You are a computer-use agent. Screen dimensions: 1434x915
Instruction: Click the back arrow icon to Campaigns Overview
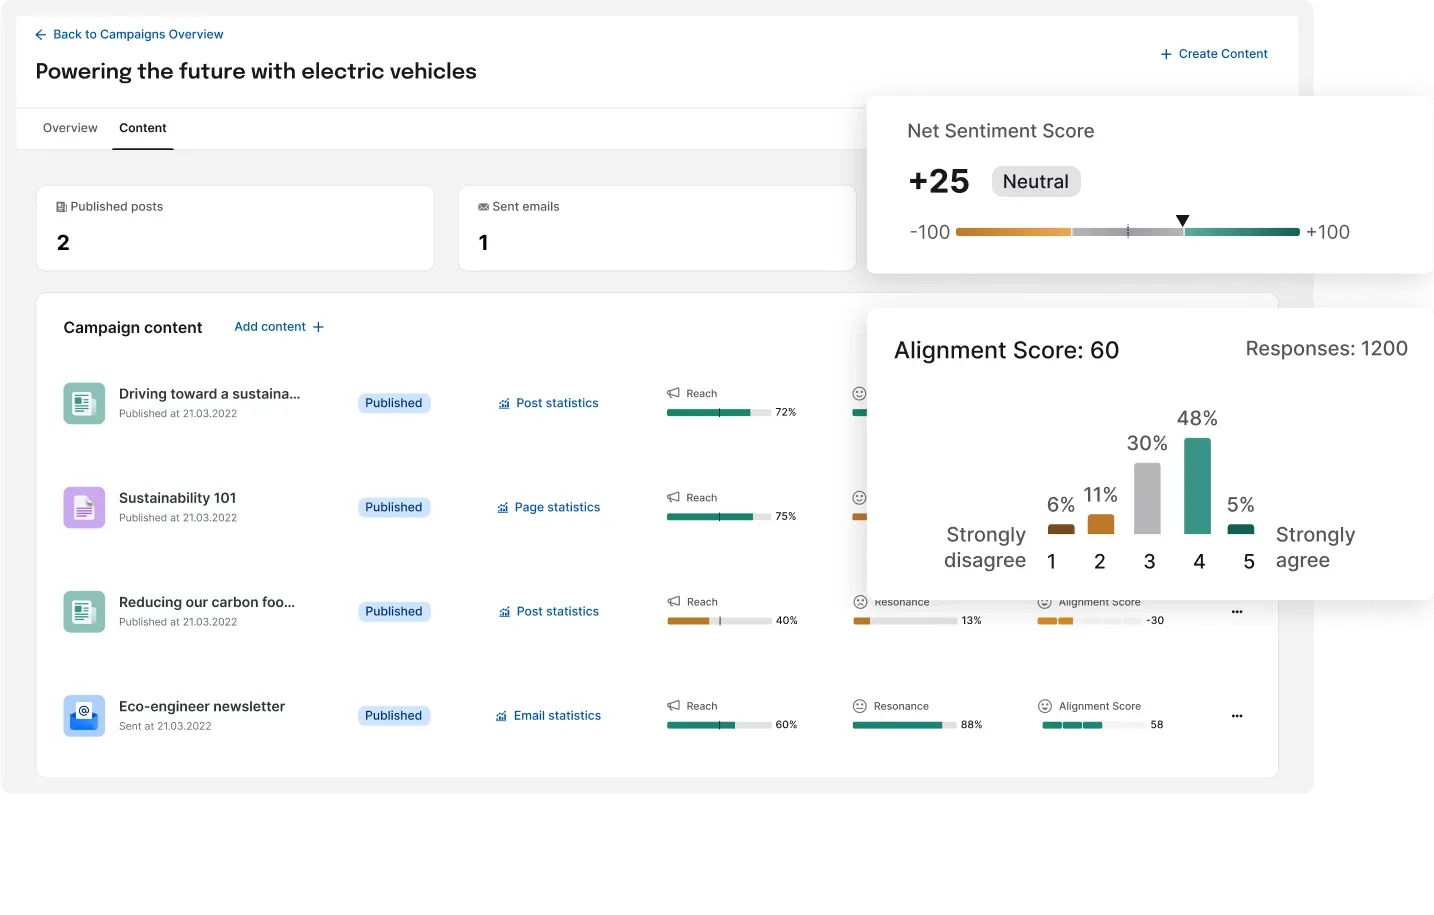tap(40, 34)
